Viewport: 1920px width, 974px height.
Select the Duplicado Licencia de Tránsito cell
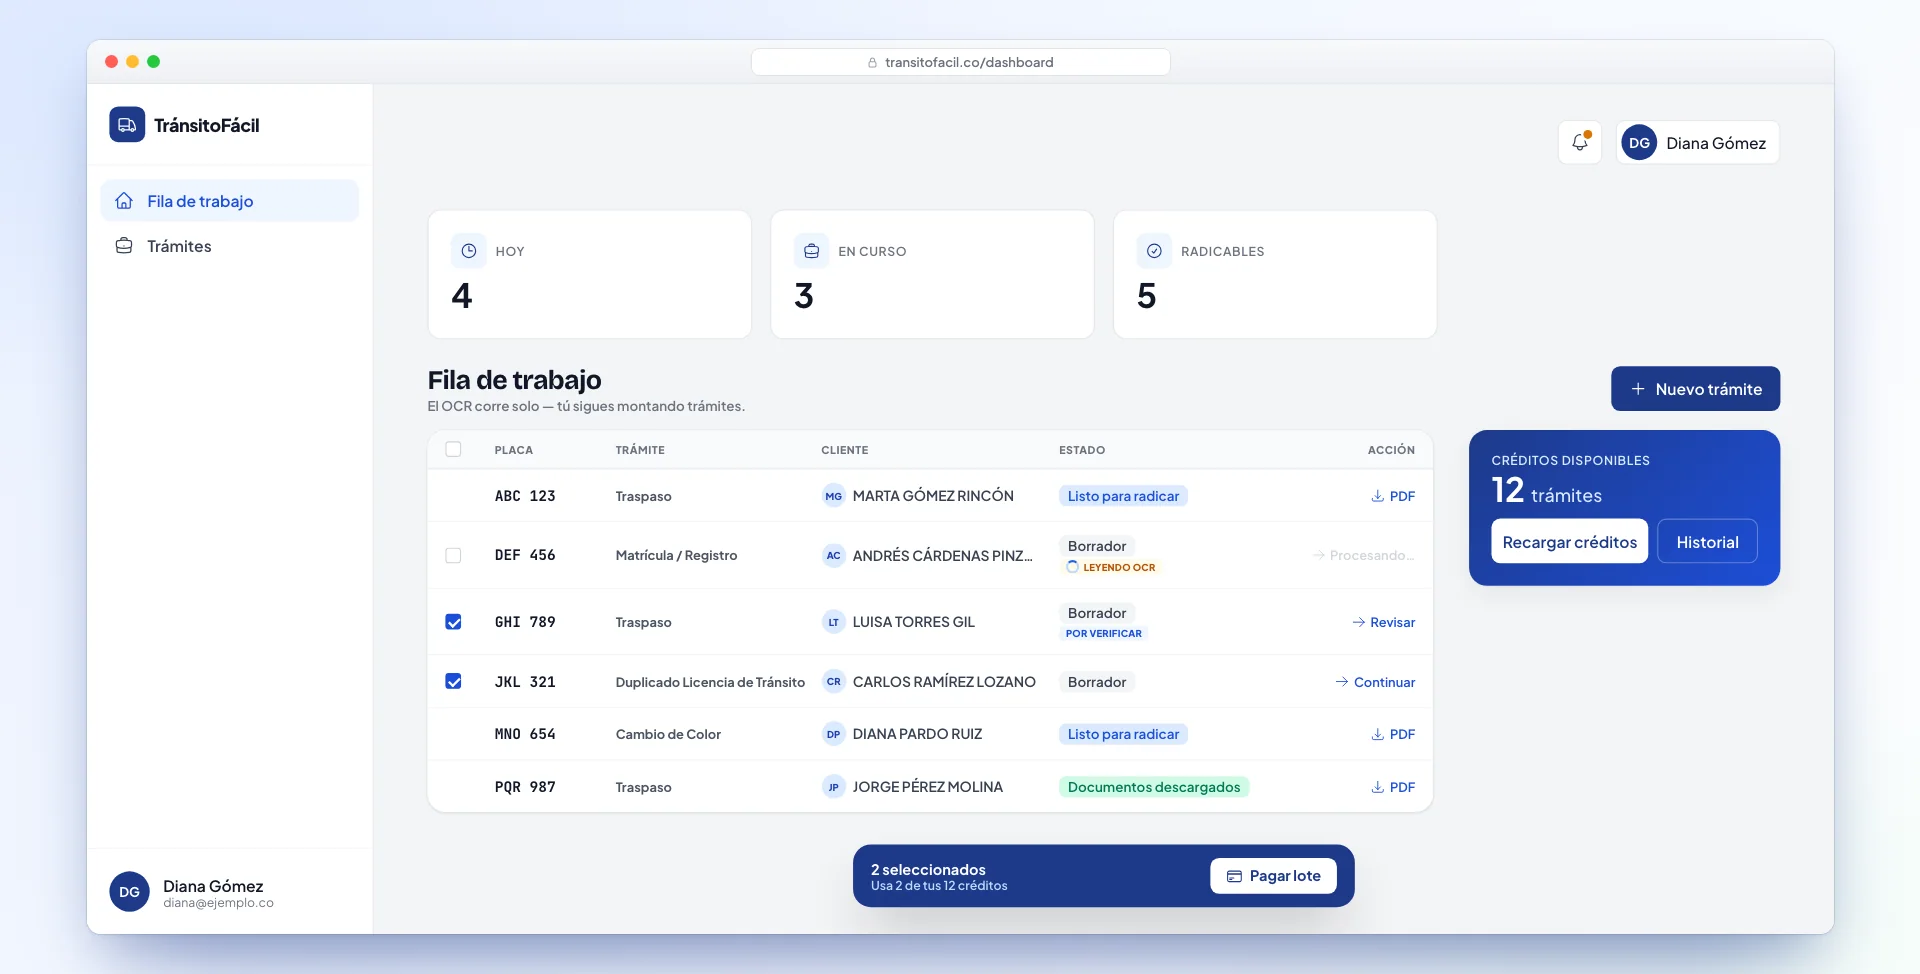(x=710, y=682)
